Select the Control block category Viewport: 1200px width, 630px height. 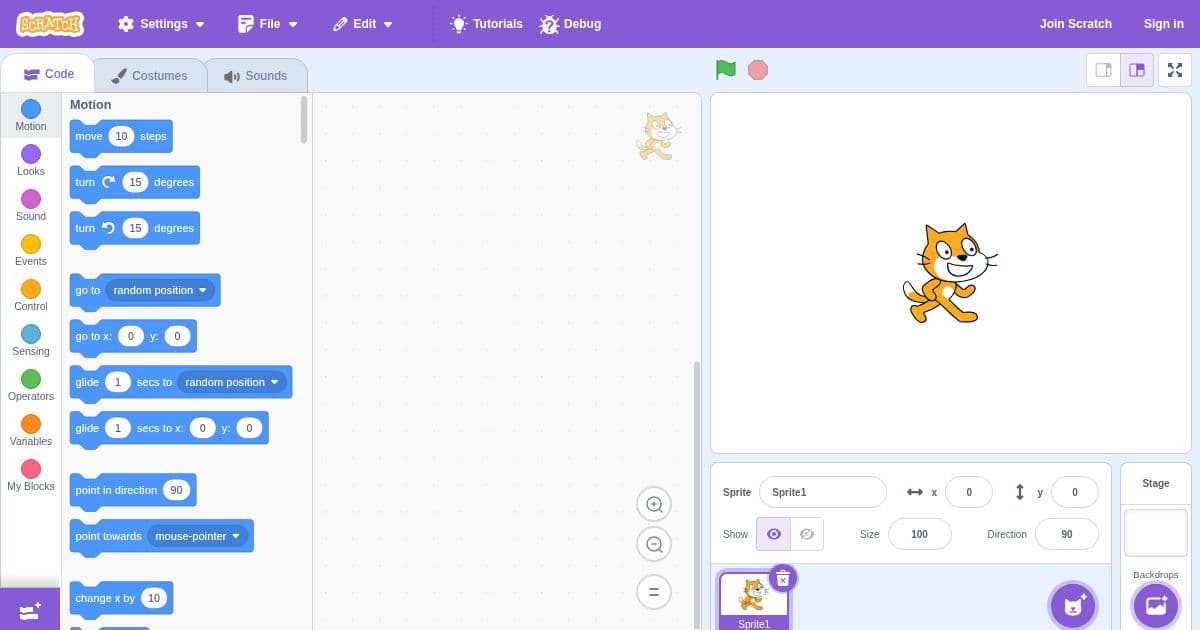tap(31, 296)
